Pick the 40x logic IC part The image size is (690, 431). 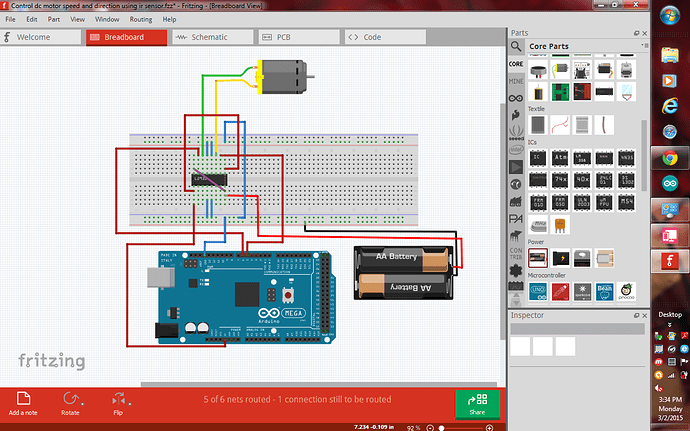pos(582,180)
